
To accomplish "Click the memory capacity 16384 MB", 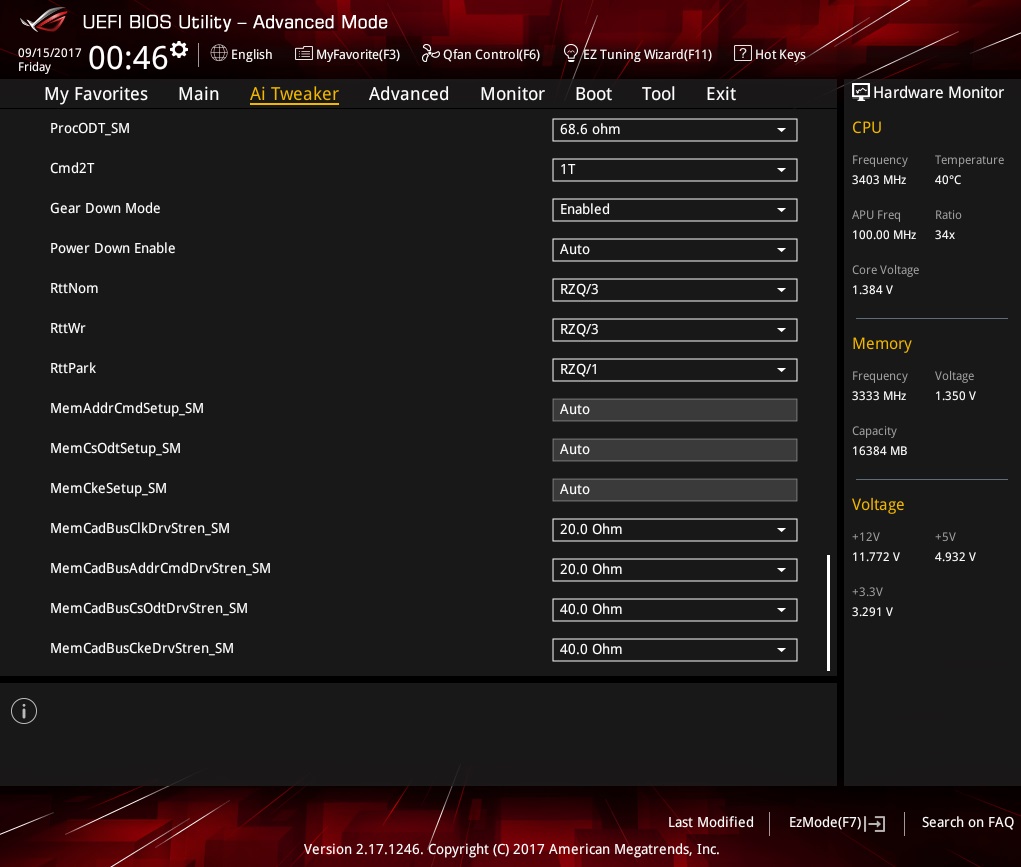I will pyautogui.click(x=879, y=451).
